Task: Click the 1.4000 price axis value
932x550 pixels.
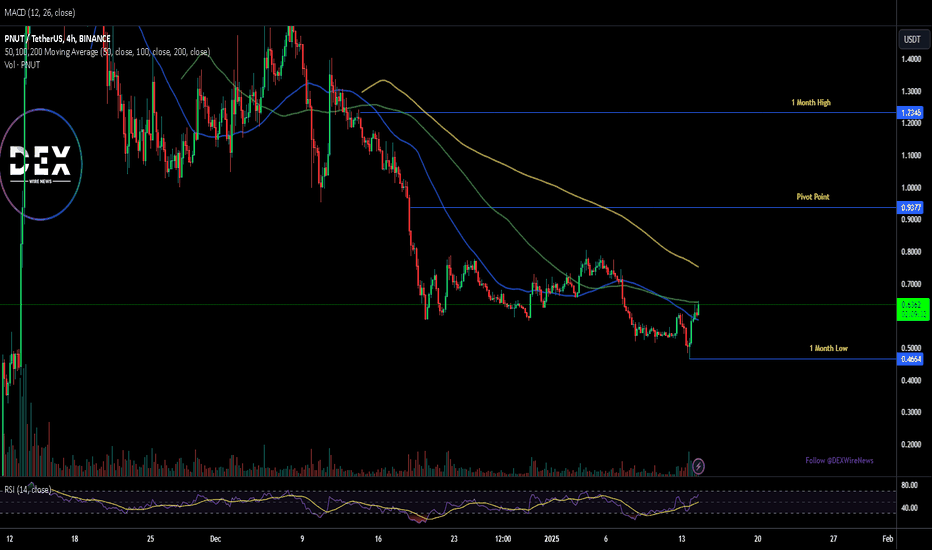Action: coord(911,59)
